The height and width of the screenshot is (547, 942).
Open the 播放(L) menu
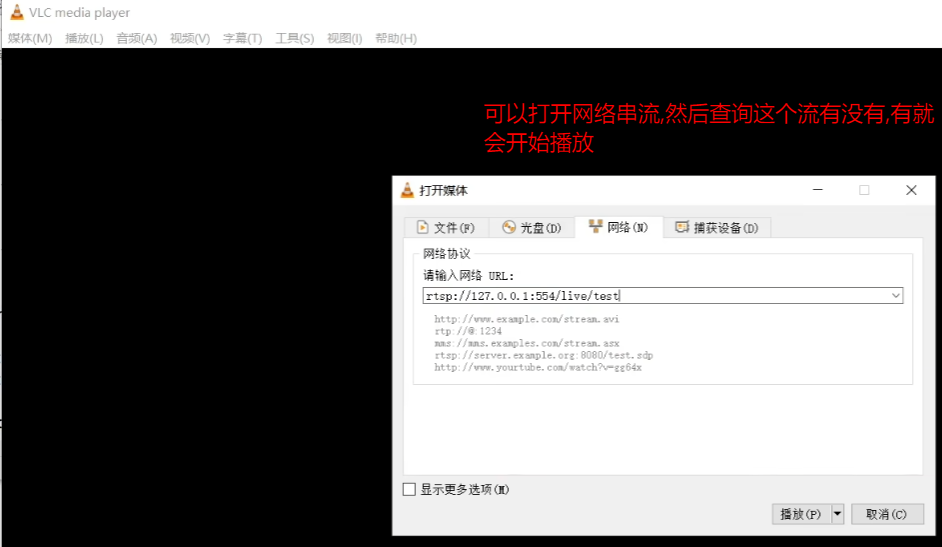pos(84,38)
